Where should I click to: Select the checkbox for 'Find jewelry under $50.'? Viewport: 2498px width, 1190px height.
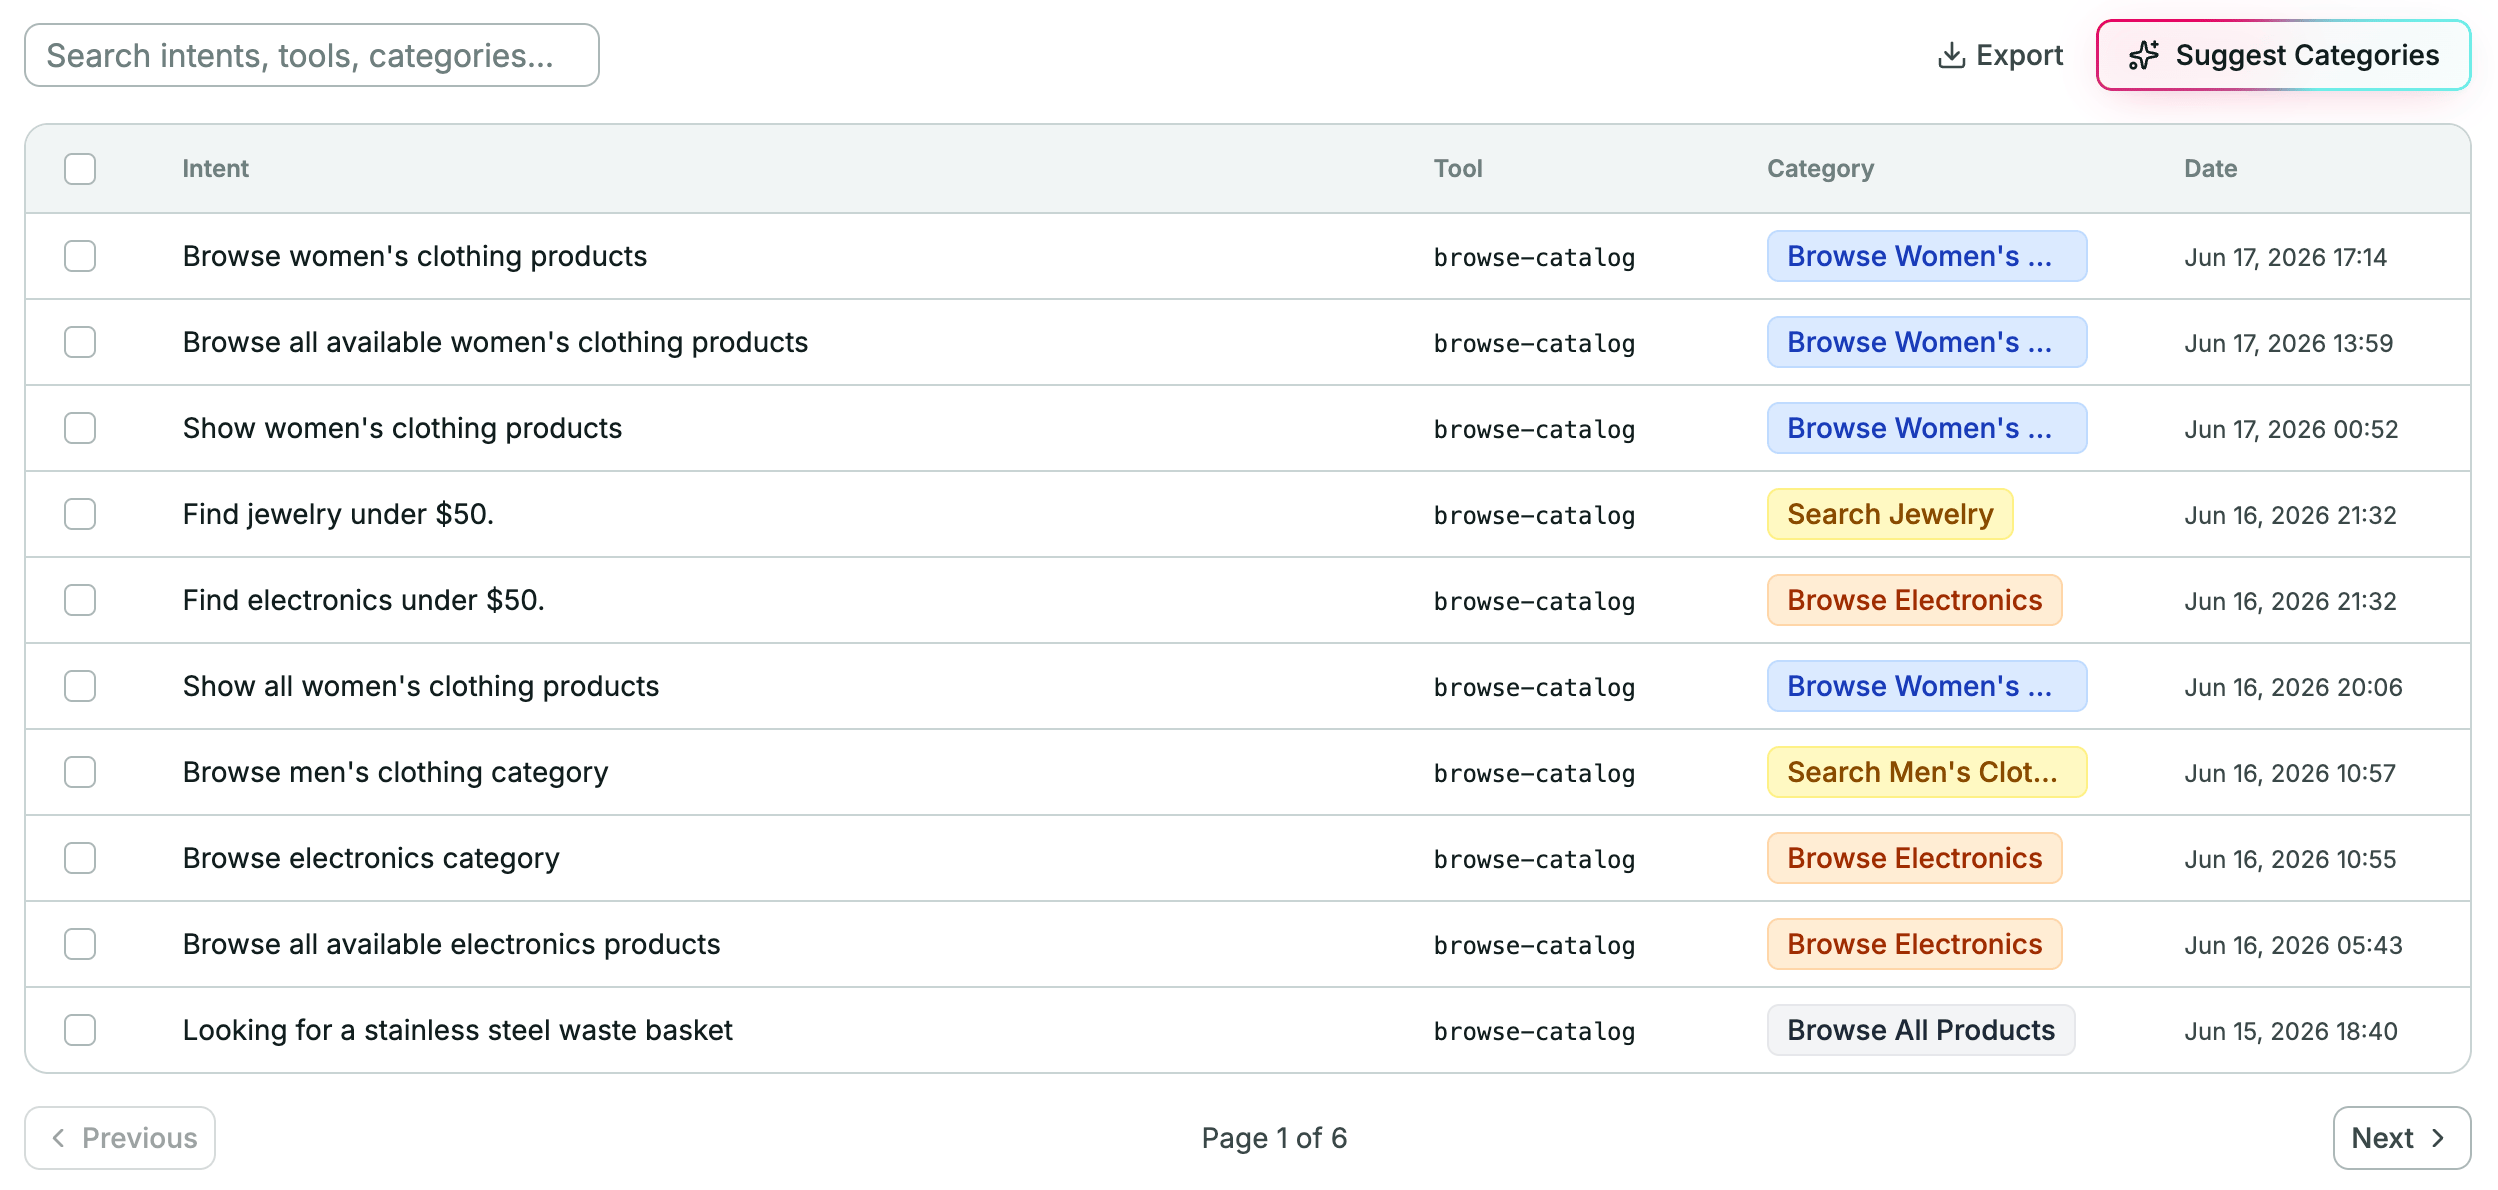click(x=80, y=514)
